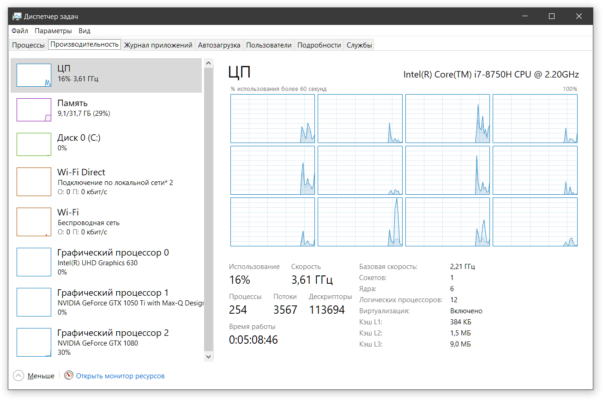Click the 3,61 ГГц speed value
The image size is (603, 400).
[312, 280]
